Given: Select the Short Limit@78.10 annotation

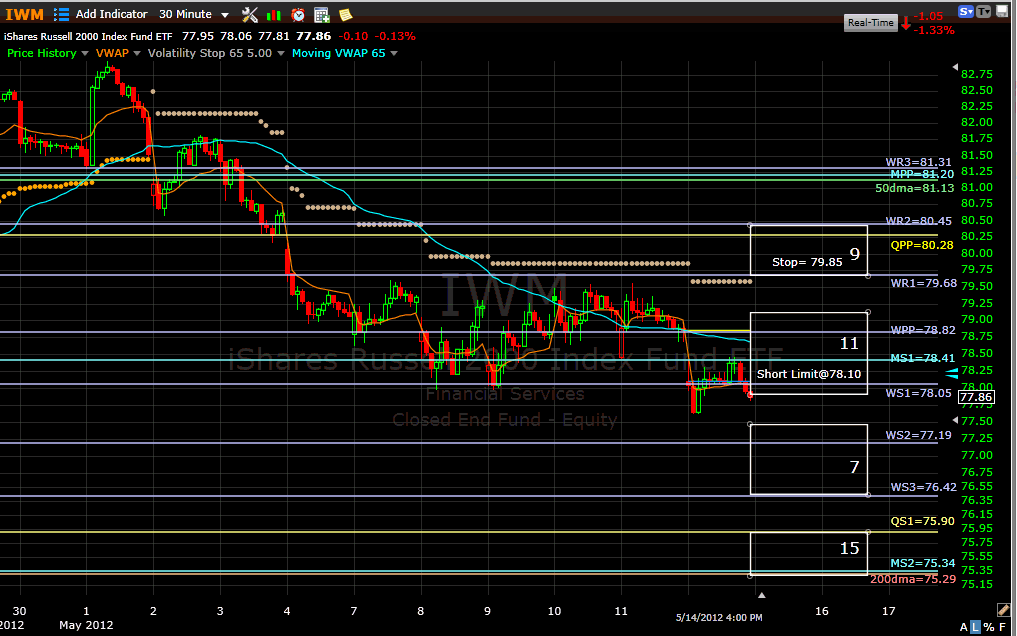Looking at the screenshot, I should point(809,374).
